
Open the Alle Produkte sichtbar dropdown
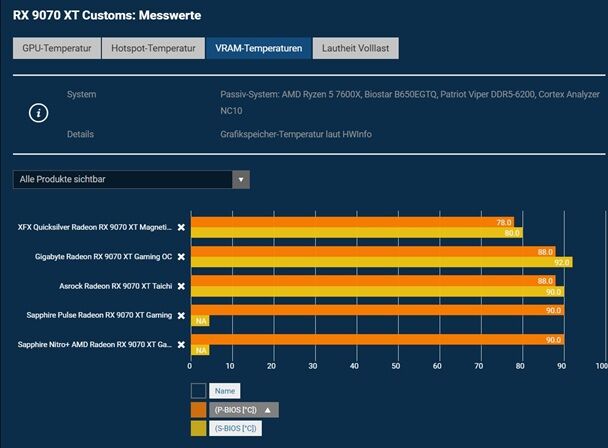pos(131,180)
